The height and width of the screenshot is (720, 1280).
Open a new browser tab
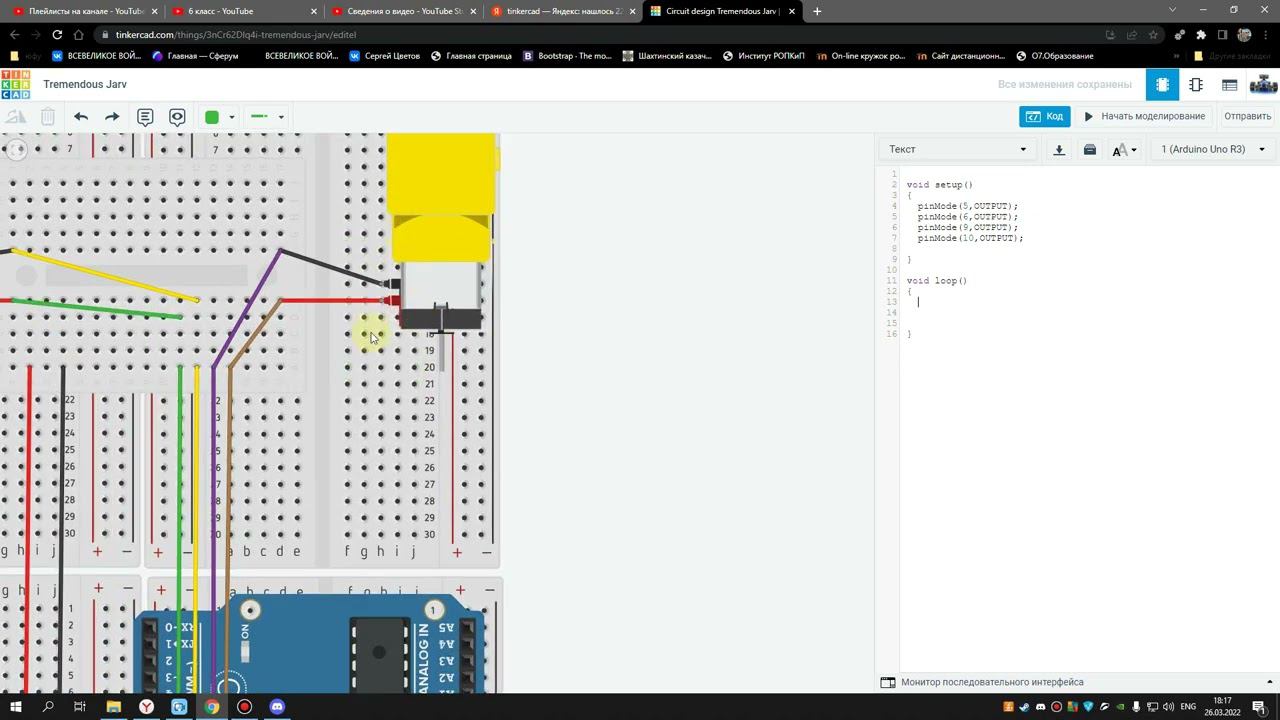click(817, 11)
